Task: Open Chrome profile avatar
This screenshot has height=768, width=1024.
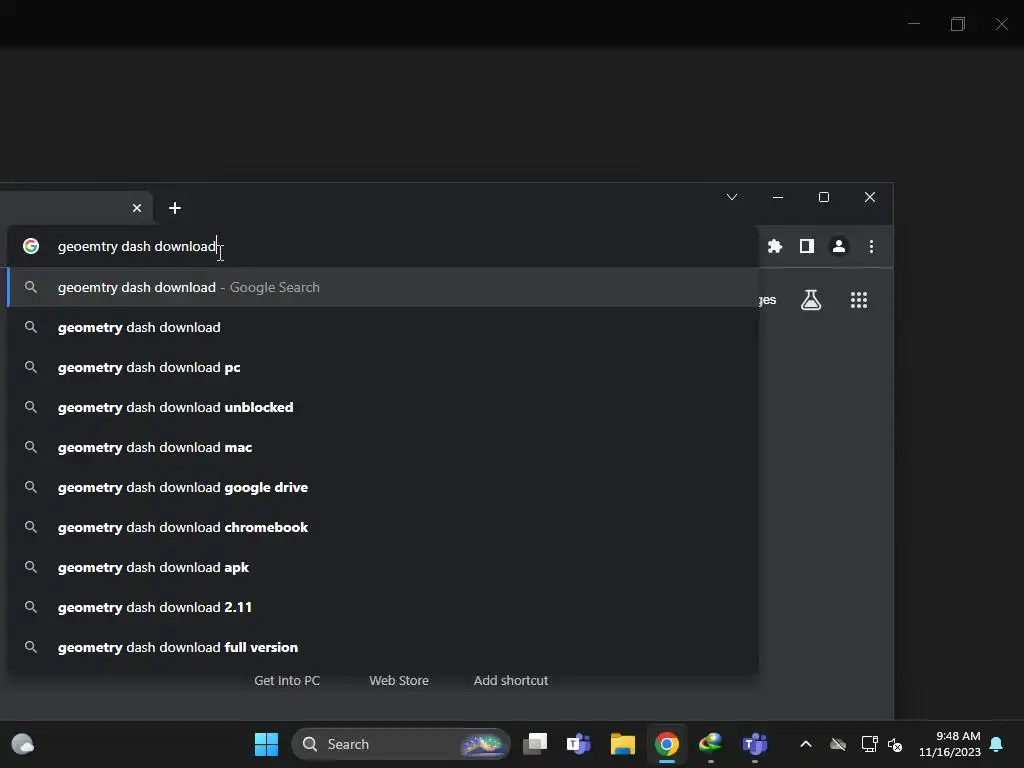Action: click(839, 246)
